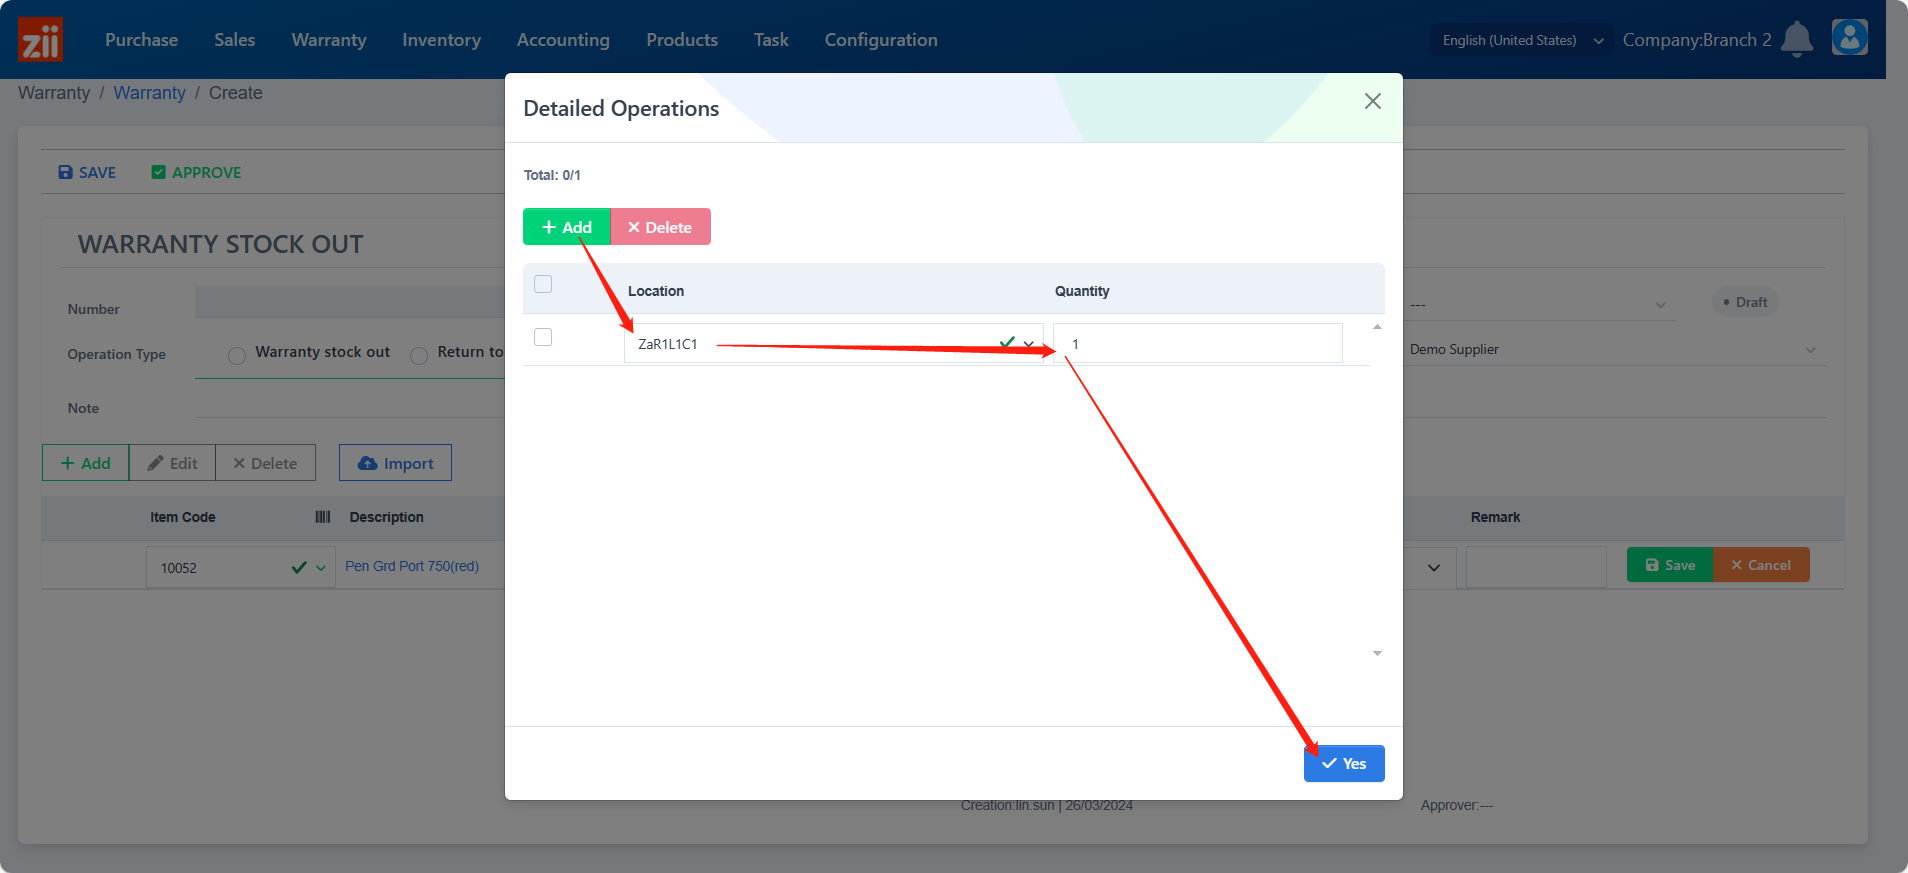Open the Inventory menu
The image size is (1908, 873).
coord(441,40)
